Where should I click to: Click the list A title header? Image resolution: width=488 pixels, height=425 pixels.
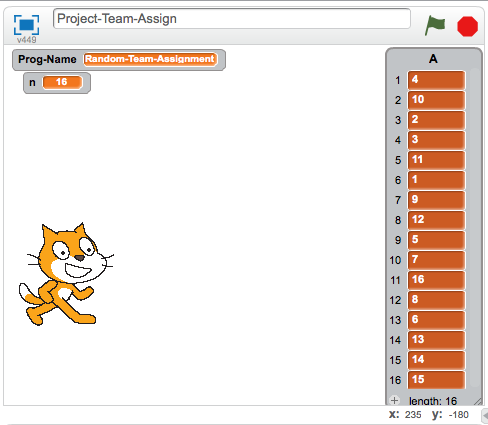[433, 59]
